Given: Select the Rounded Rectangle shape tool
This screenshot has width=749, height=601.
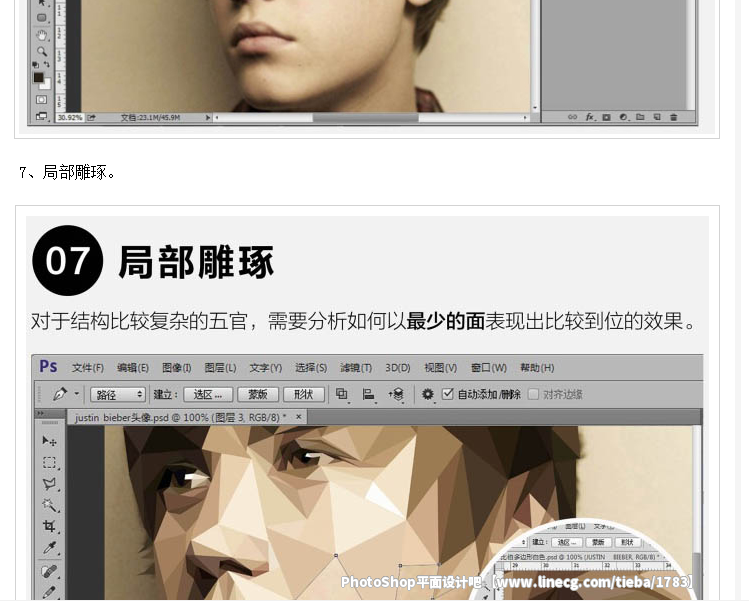Looking at the screenshot, I should click(42, 18).
